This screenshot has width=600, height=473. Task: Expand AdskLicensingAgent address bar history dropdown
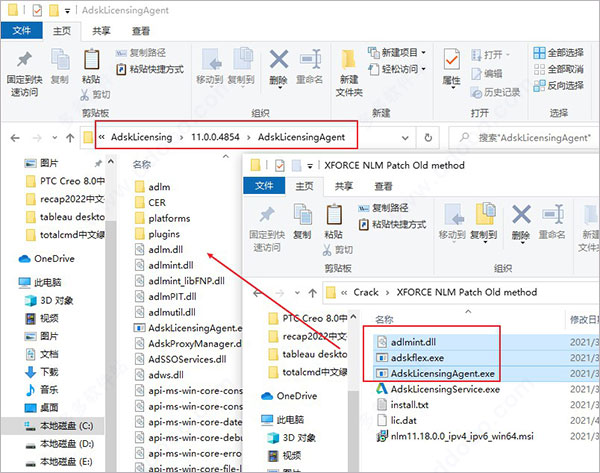(x=405, y=138)
